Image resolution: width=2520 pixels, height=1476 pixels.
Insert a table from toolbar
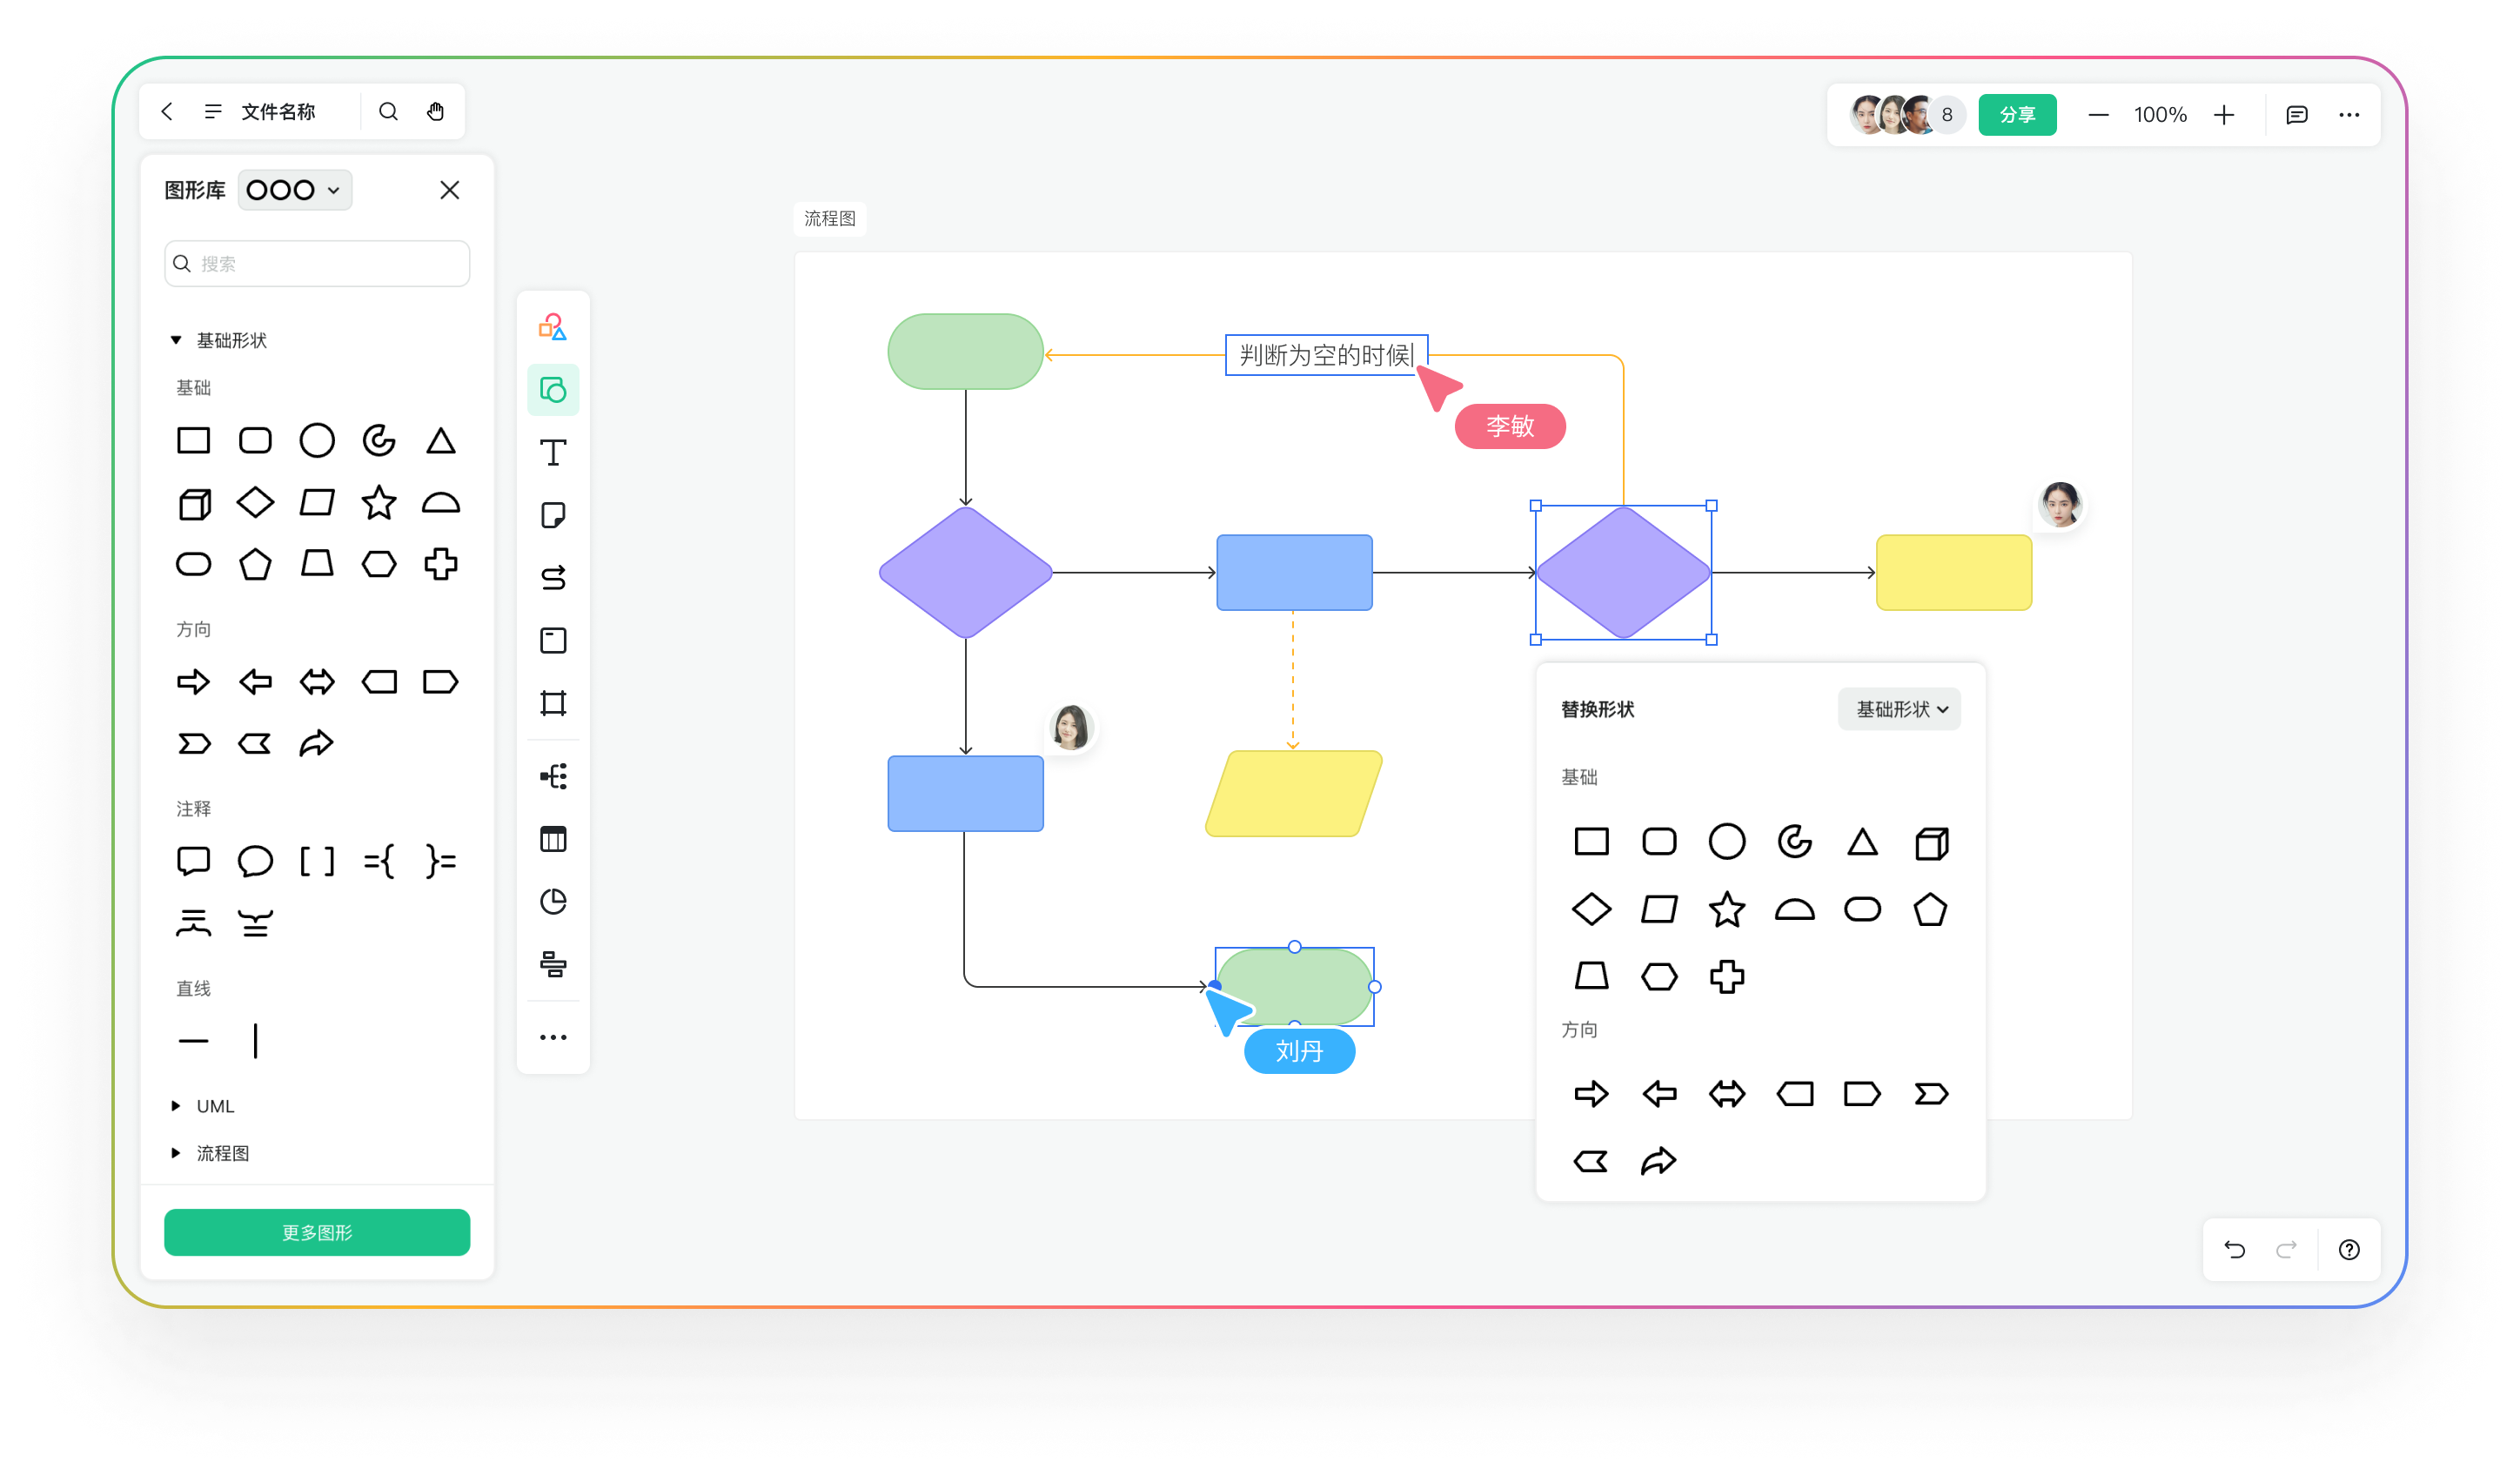553,839
